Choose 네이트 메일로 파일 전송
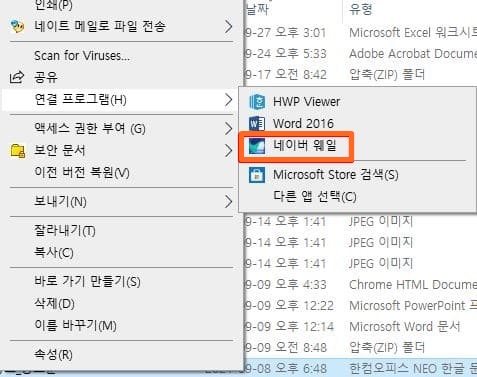 [100, 26]
